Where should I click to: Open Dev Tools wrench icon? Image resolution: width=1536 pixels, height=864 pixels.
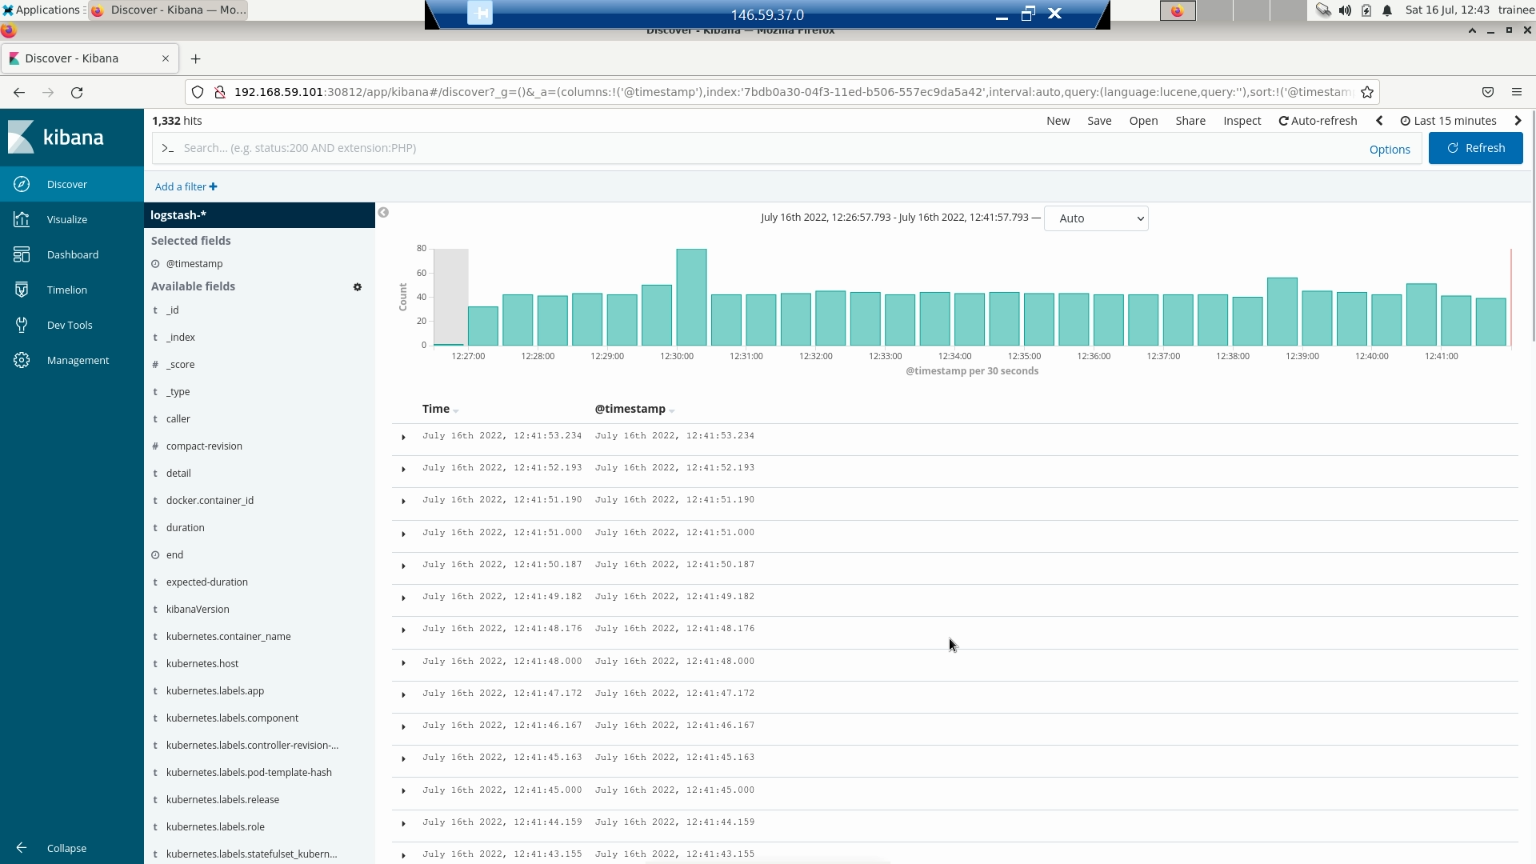click(x=22, y=325)
